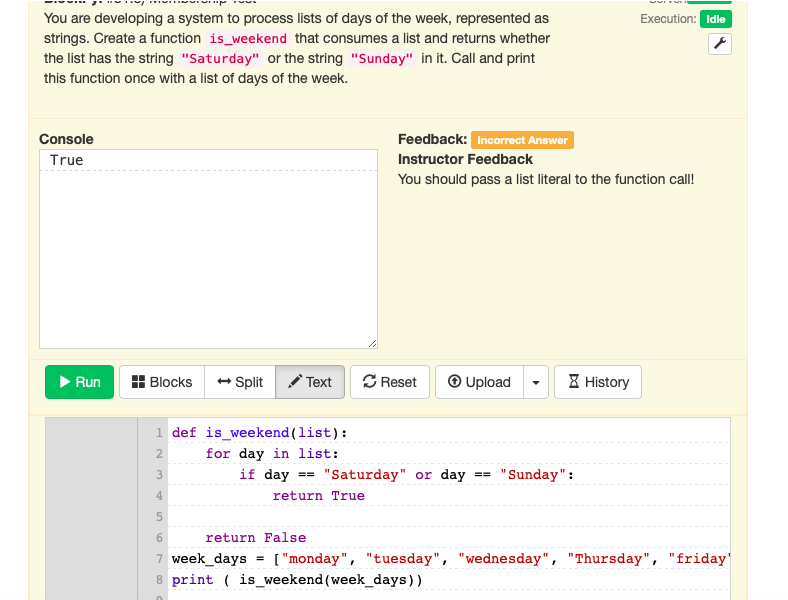
Task: Click the Instructor Feedback heading
Action: (465, 159)
